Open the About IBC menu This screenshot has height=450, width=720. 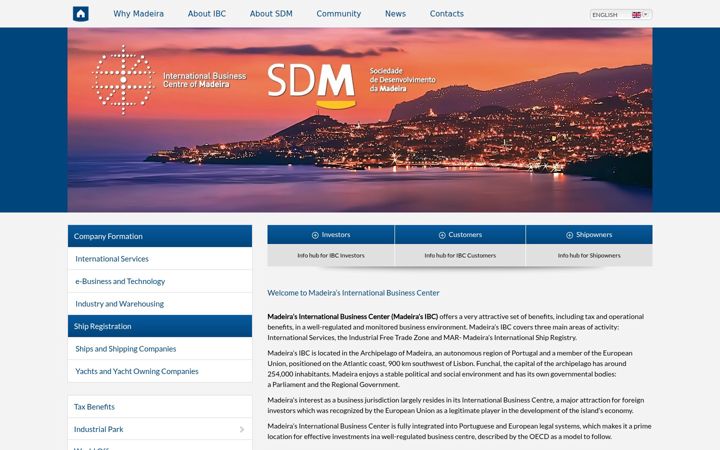point(207,14)
